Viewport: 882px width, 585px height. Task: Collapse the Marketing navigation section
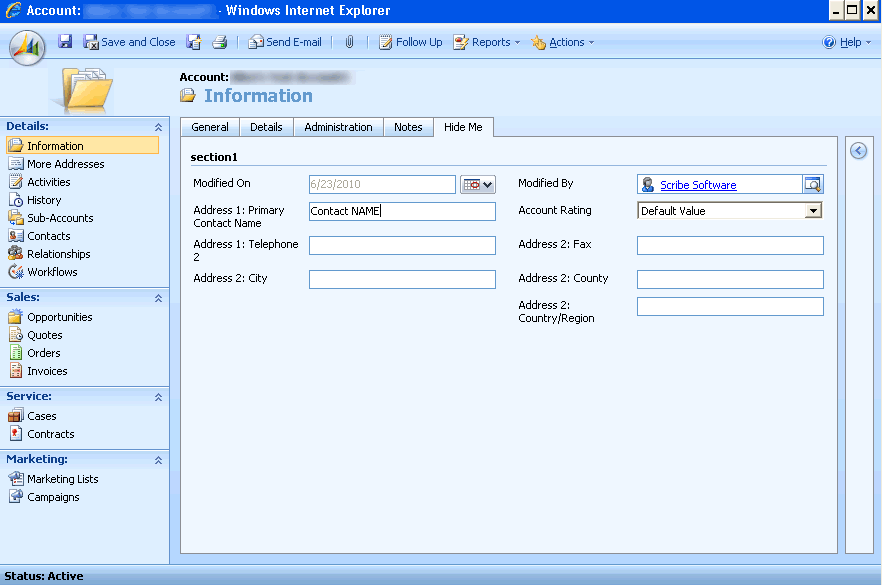click(x=158, y=460)
